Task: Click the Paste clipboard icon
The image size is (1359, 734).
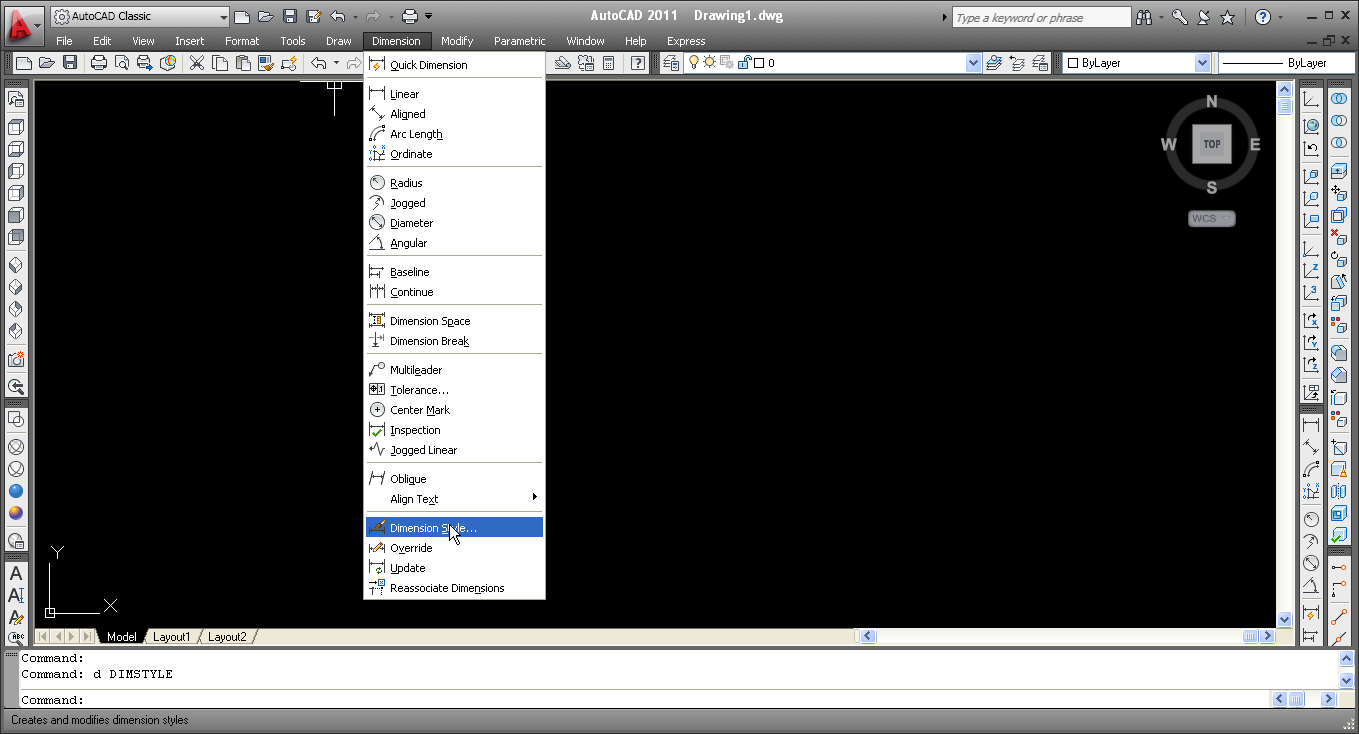Action: 242,63
